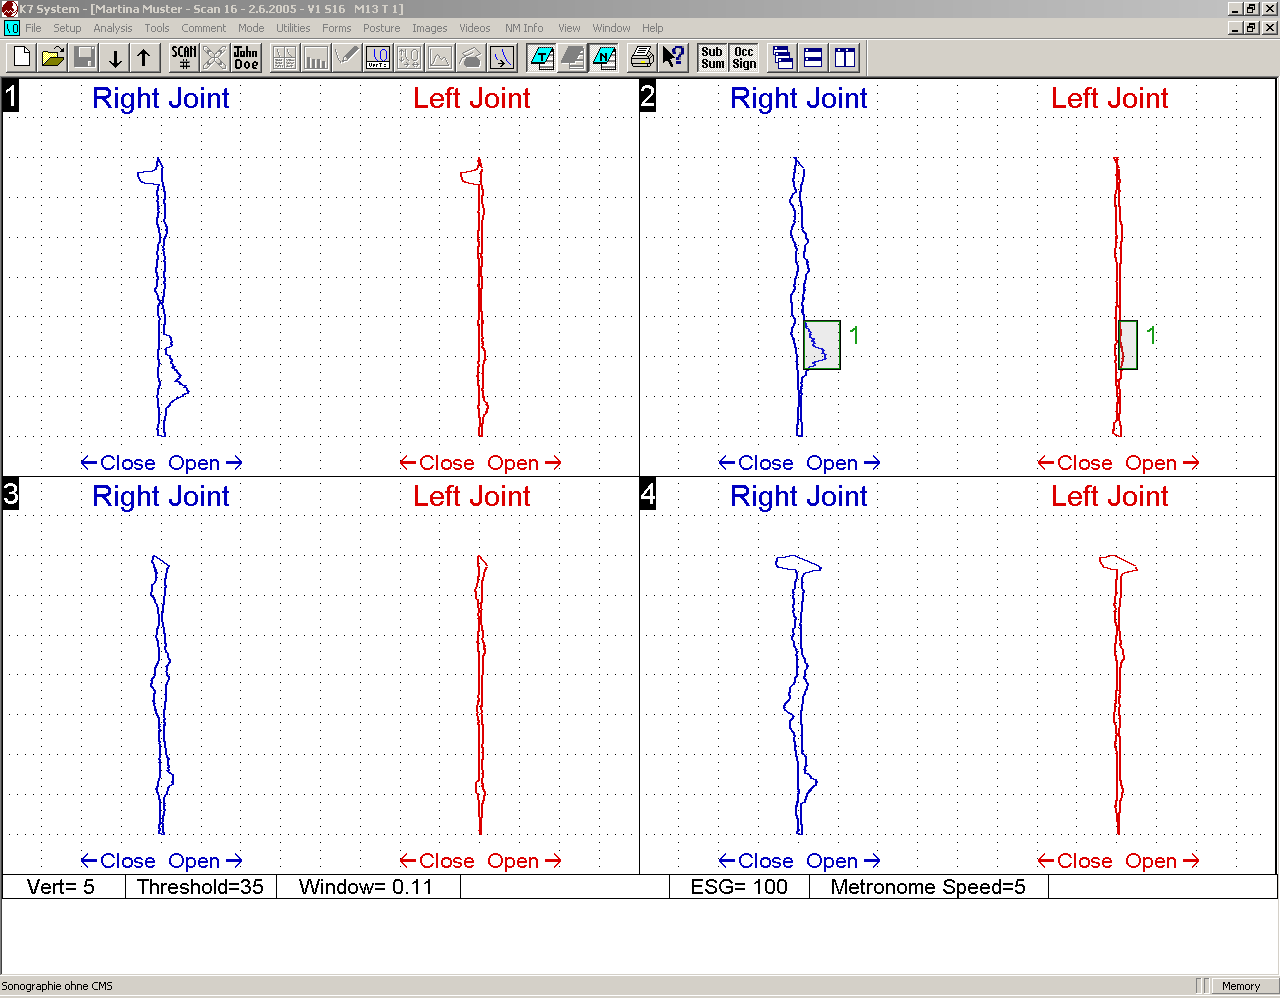Toggle the Sub Sum button
1280x998 pixels.
pyautogui.click(x=712, y=58)
